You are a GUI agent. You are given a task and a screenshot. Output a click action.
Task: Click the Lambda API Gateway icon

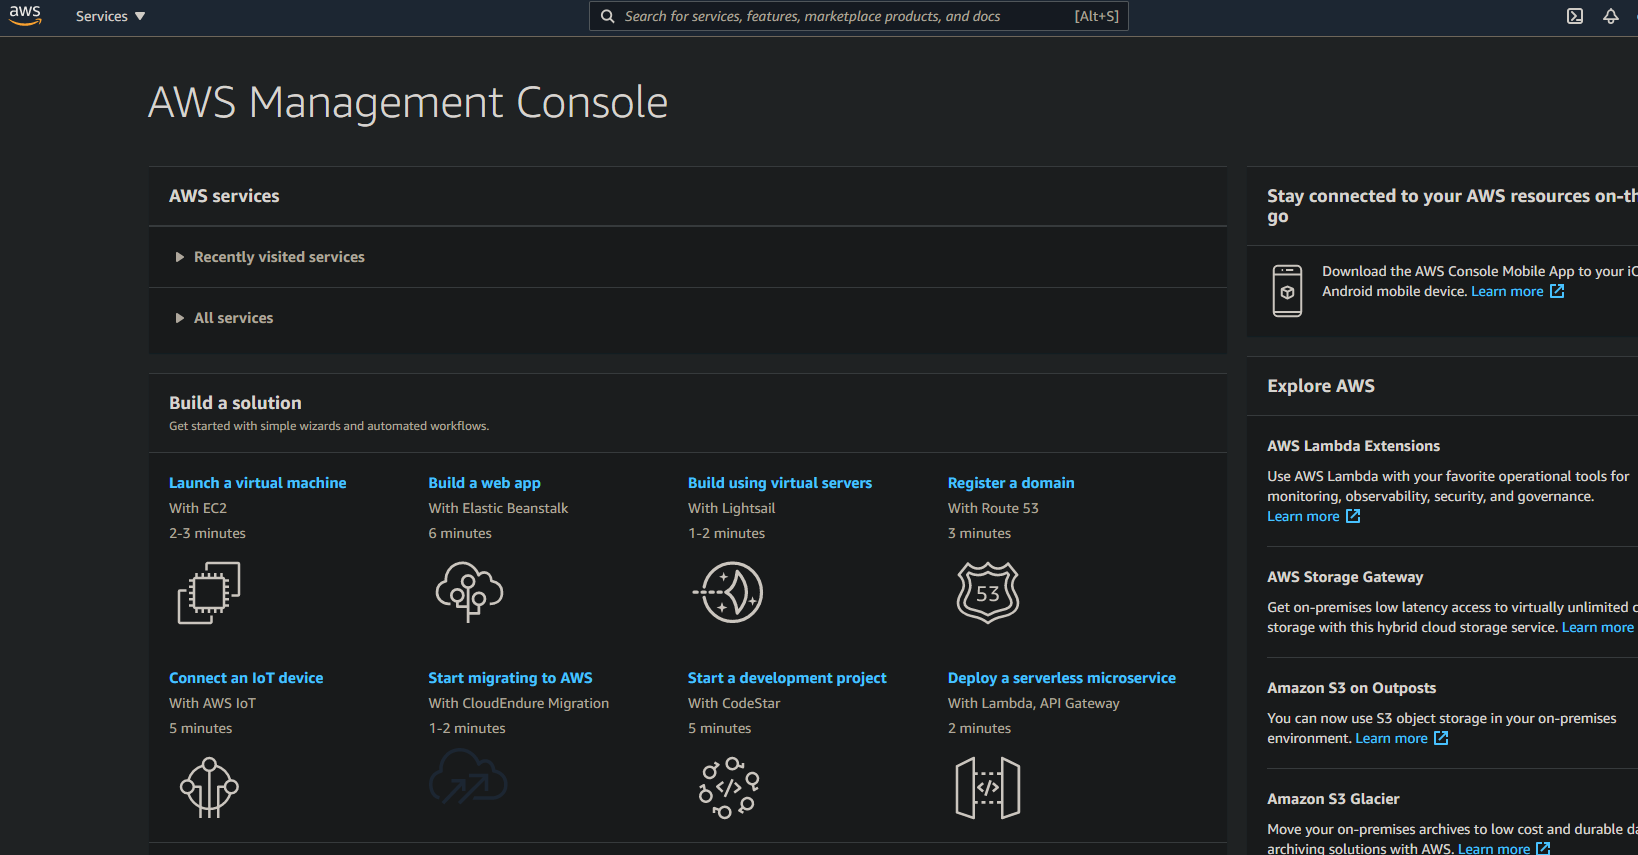tap(988, 788)
